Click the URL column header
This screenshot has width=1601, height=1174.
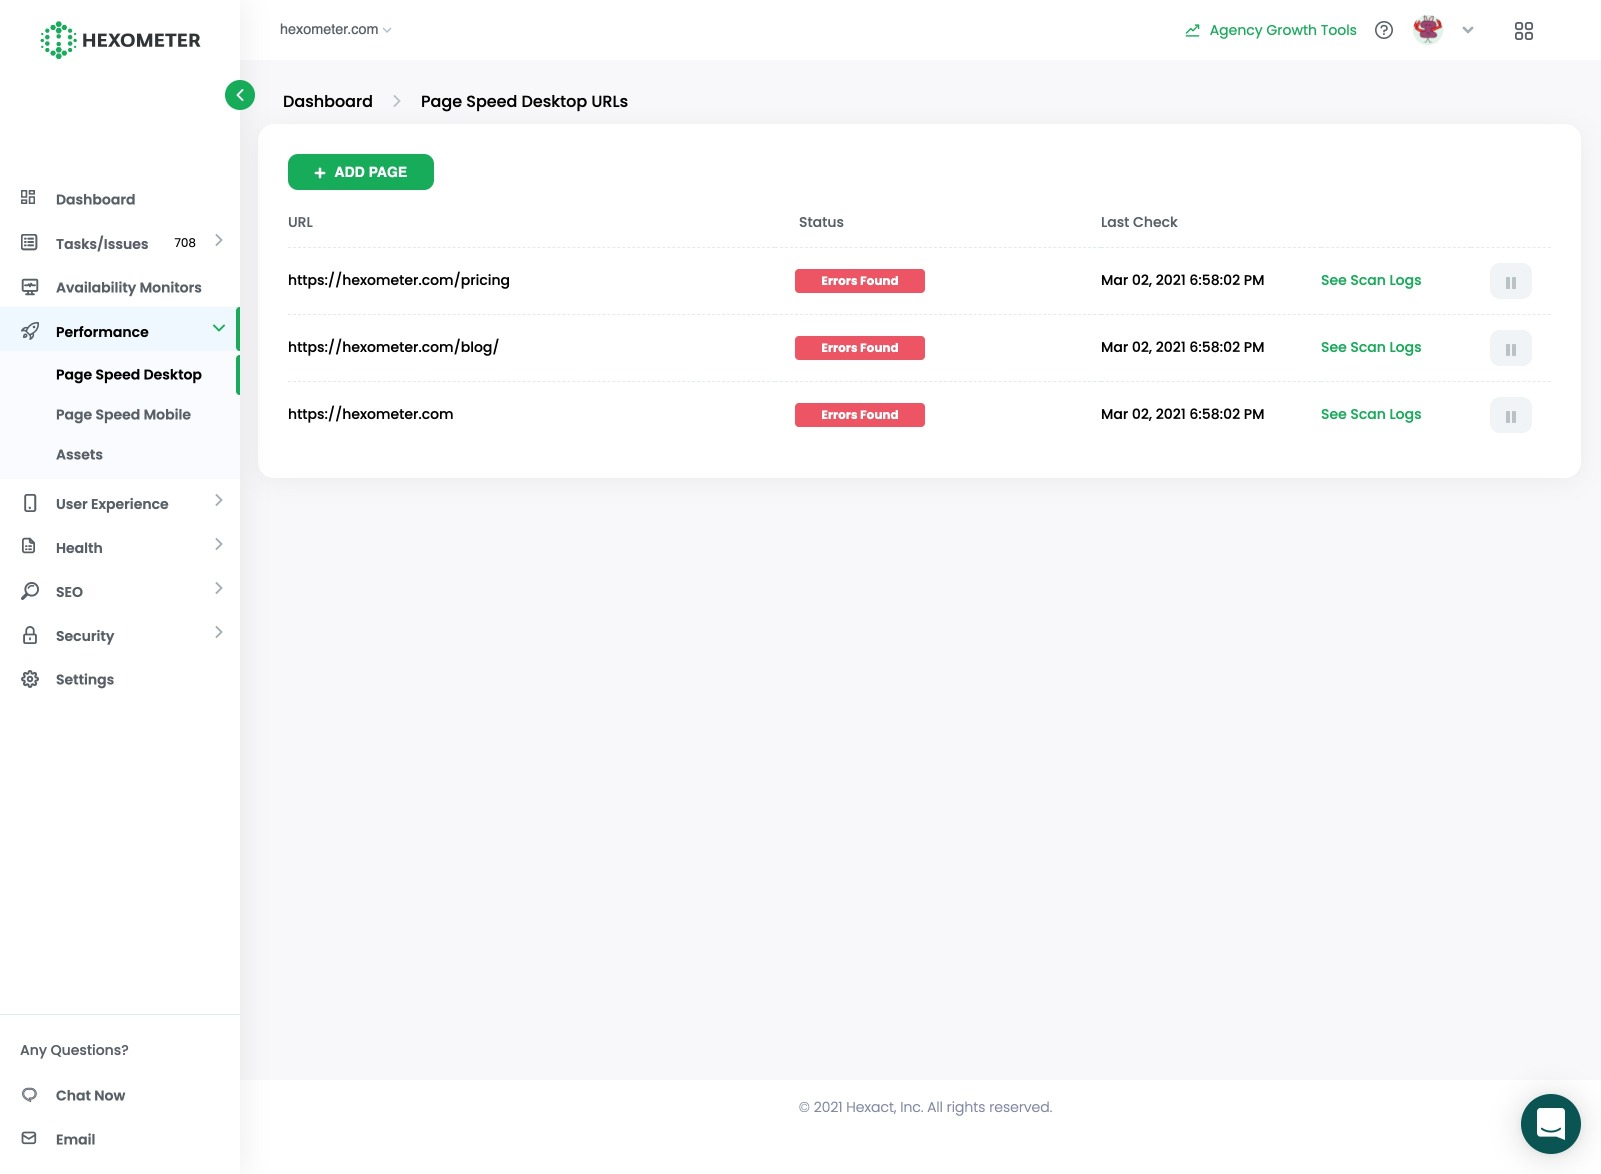coord(300,222)
